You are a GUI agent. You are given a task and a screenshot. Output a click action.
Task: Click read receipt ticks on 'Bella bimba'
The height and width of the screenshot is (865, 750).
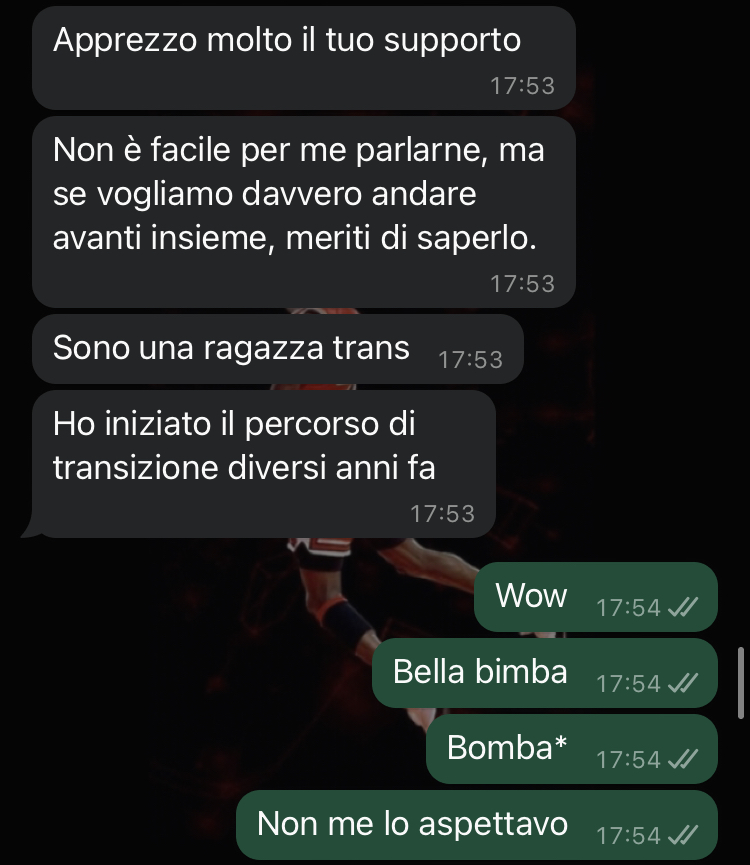pyautogui.click(x=683, y=684)
